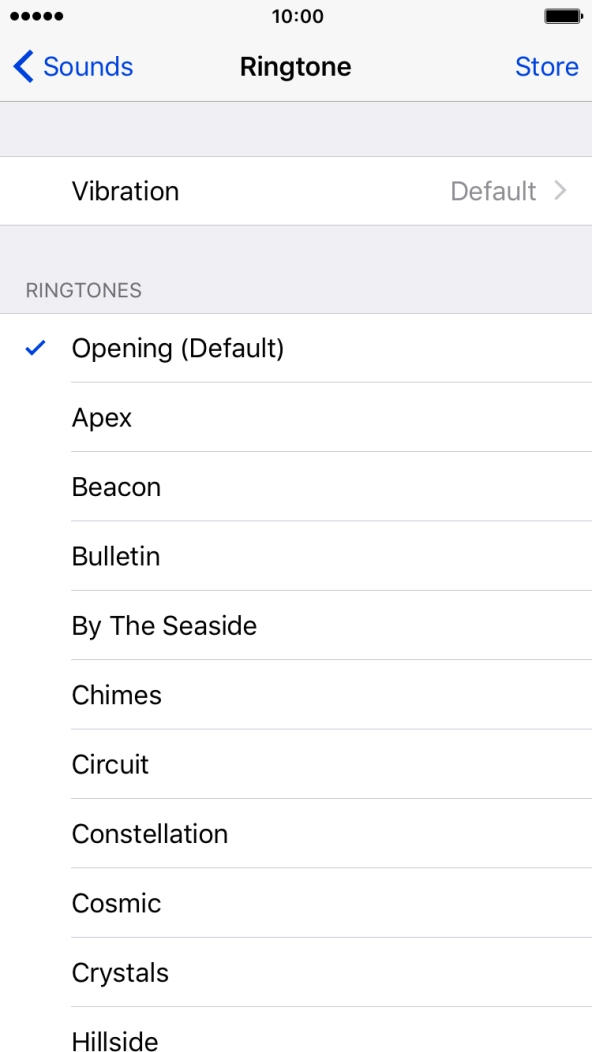The height and width of the screenshot is (1052, 592).
Task: Select the Opening (Default) ringtone
Action: 177,348
